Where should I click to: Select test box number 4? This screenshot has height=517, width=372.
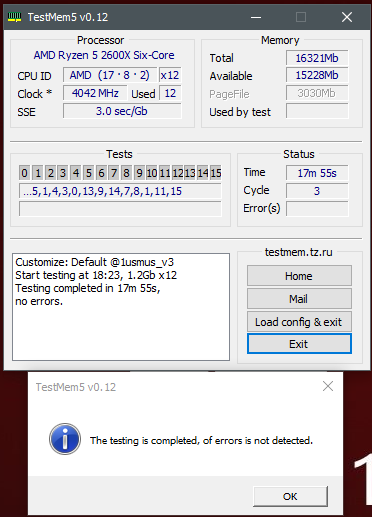click(x=76, y=173)
